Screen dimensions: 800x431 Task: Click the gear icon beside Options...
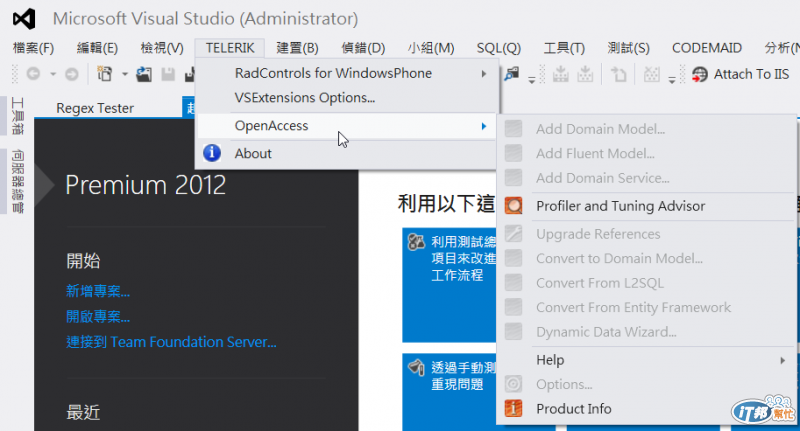tap(513, 384)
